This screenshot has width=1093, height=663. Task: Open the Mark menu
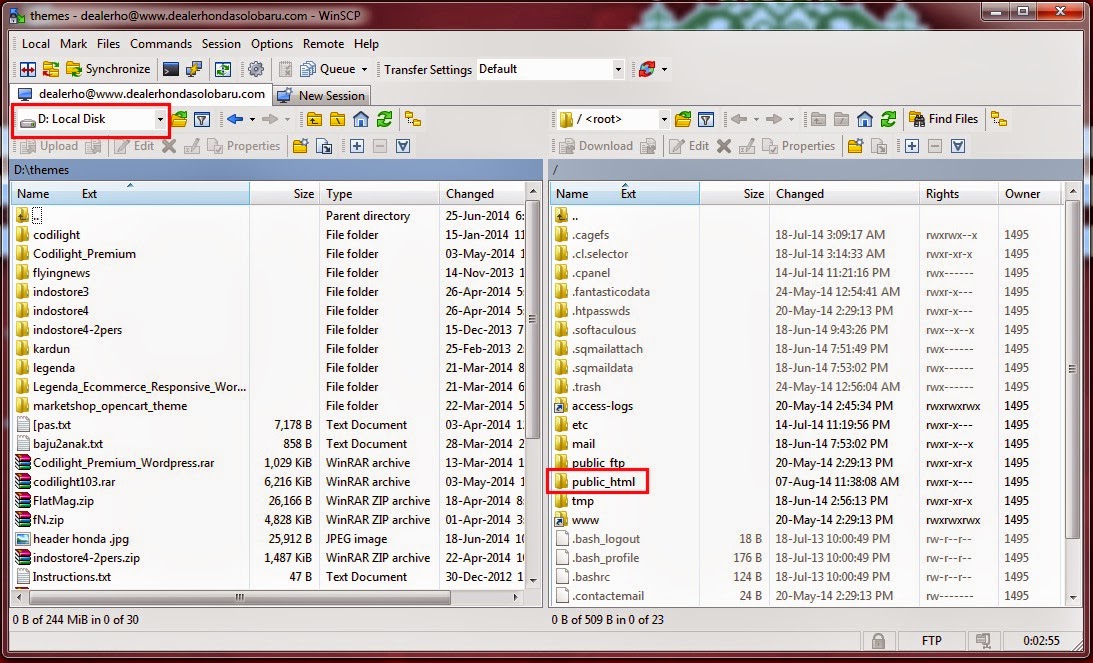click(73, 44)
